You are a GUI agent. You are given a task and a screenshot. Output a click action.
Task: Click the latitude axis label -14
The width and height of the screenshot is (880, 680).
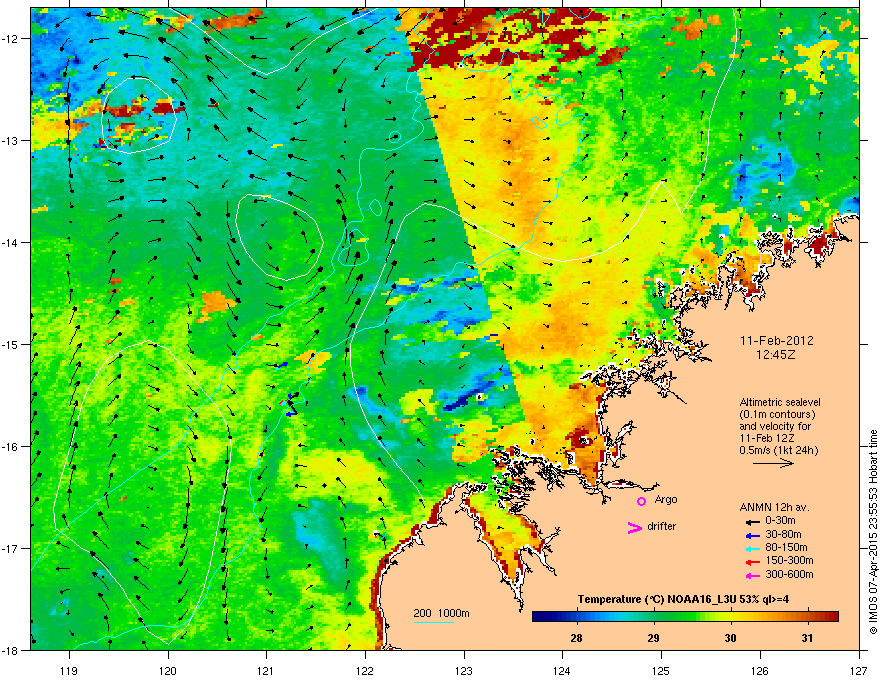(x=11, y=243)
